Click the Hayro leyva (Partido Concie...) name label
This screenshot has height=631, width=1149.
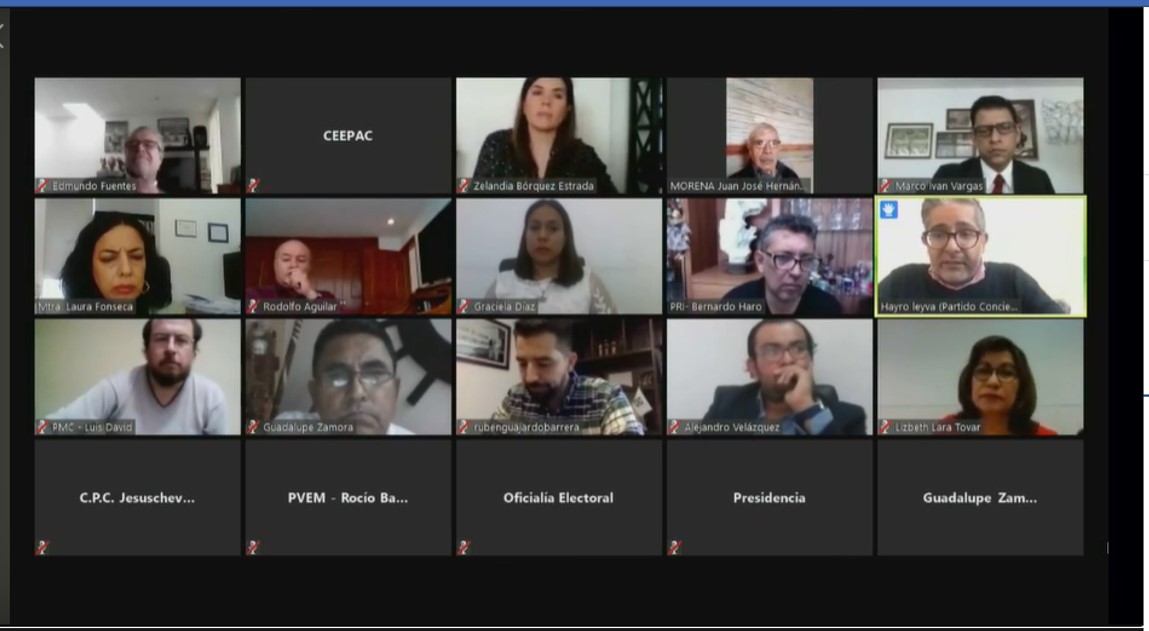(x=949, y=307)
